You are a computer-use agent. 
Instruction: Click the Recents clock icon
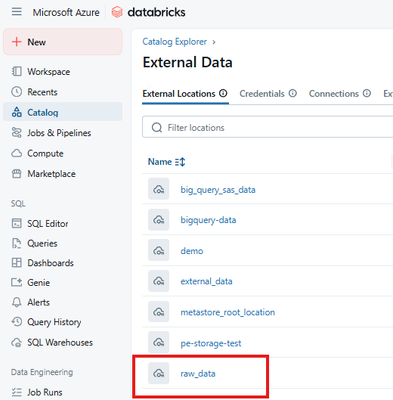click(x=17, y=92)
